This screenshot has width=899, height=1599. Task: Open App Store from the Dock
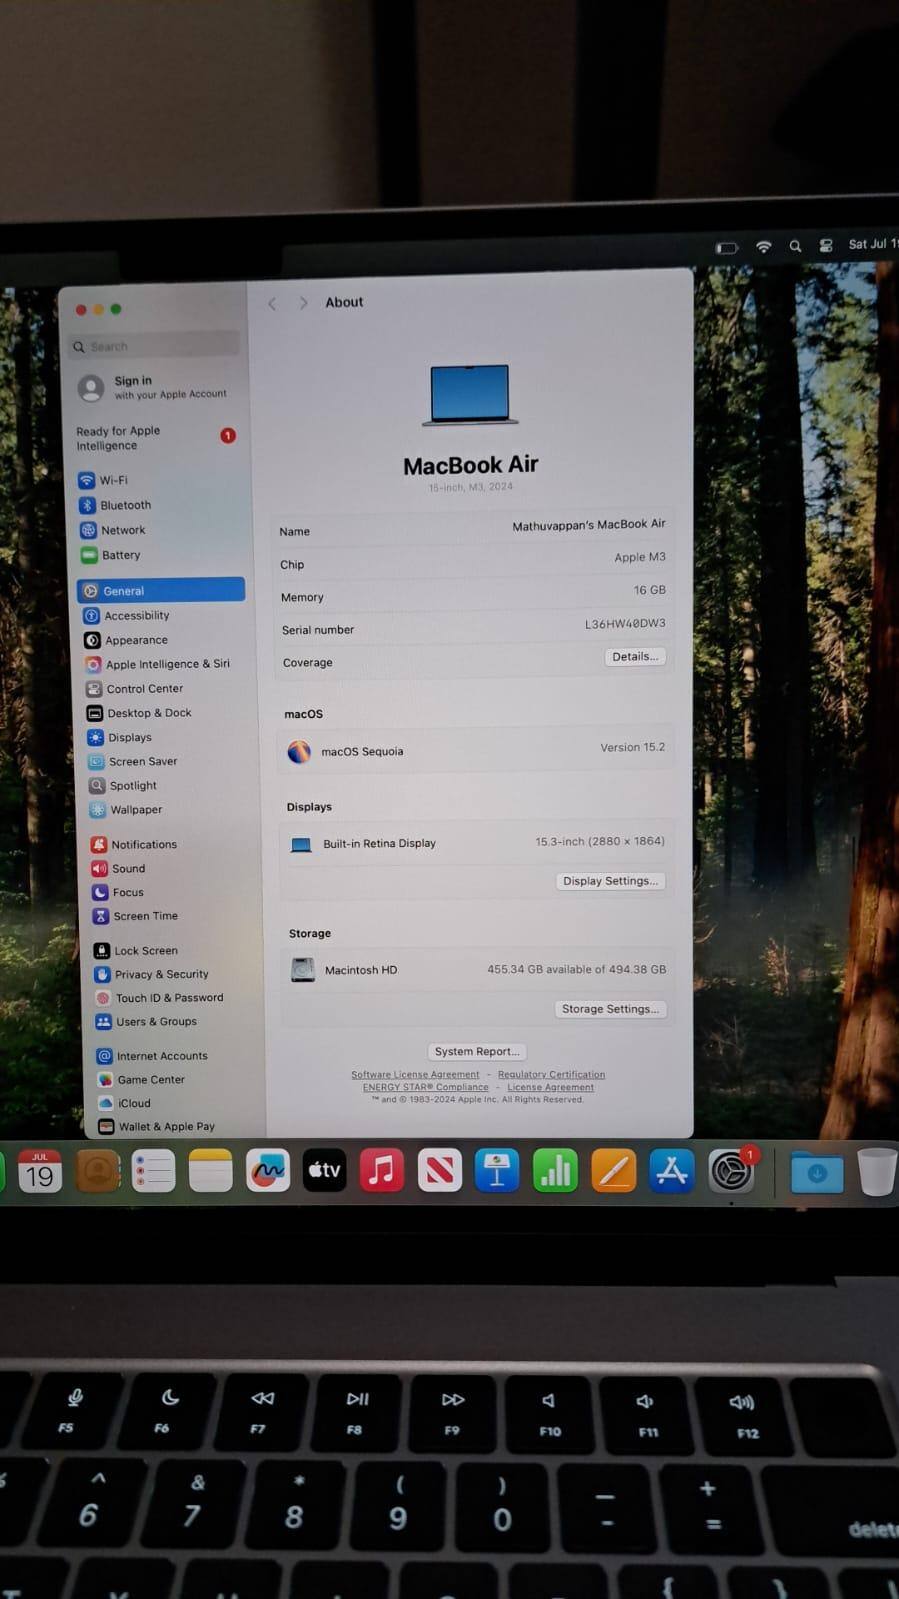[x=671, y=1171]
